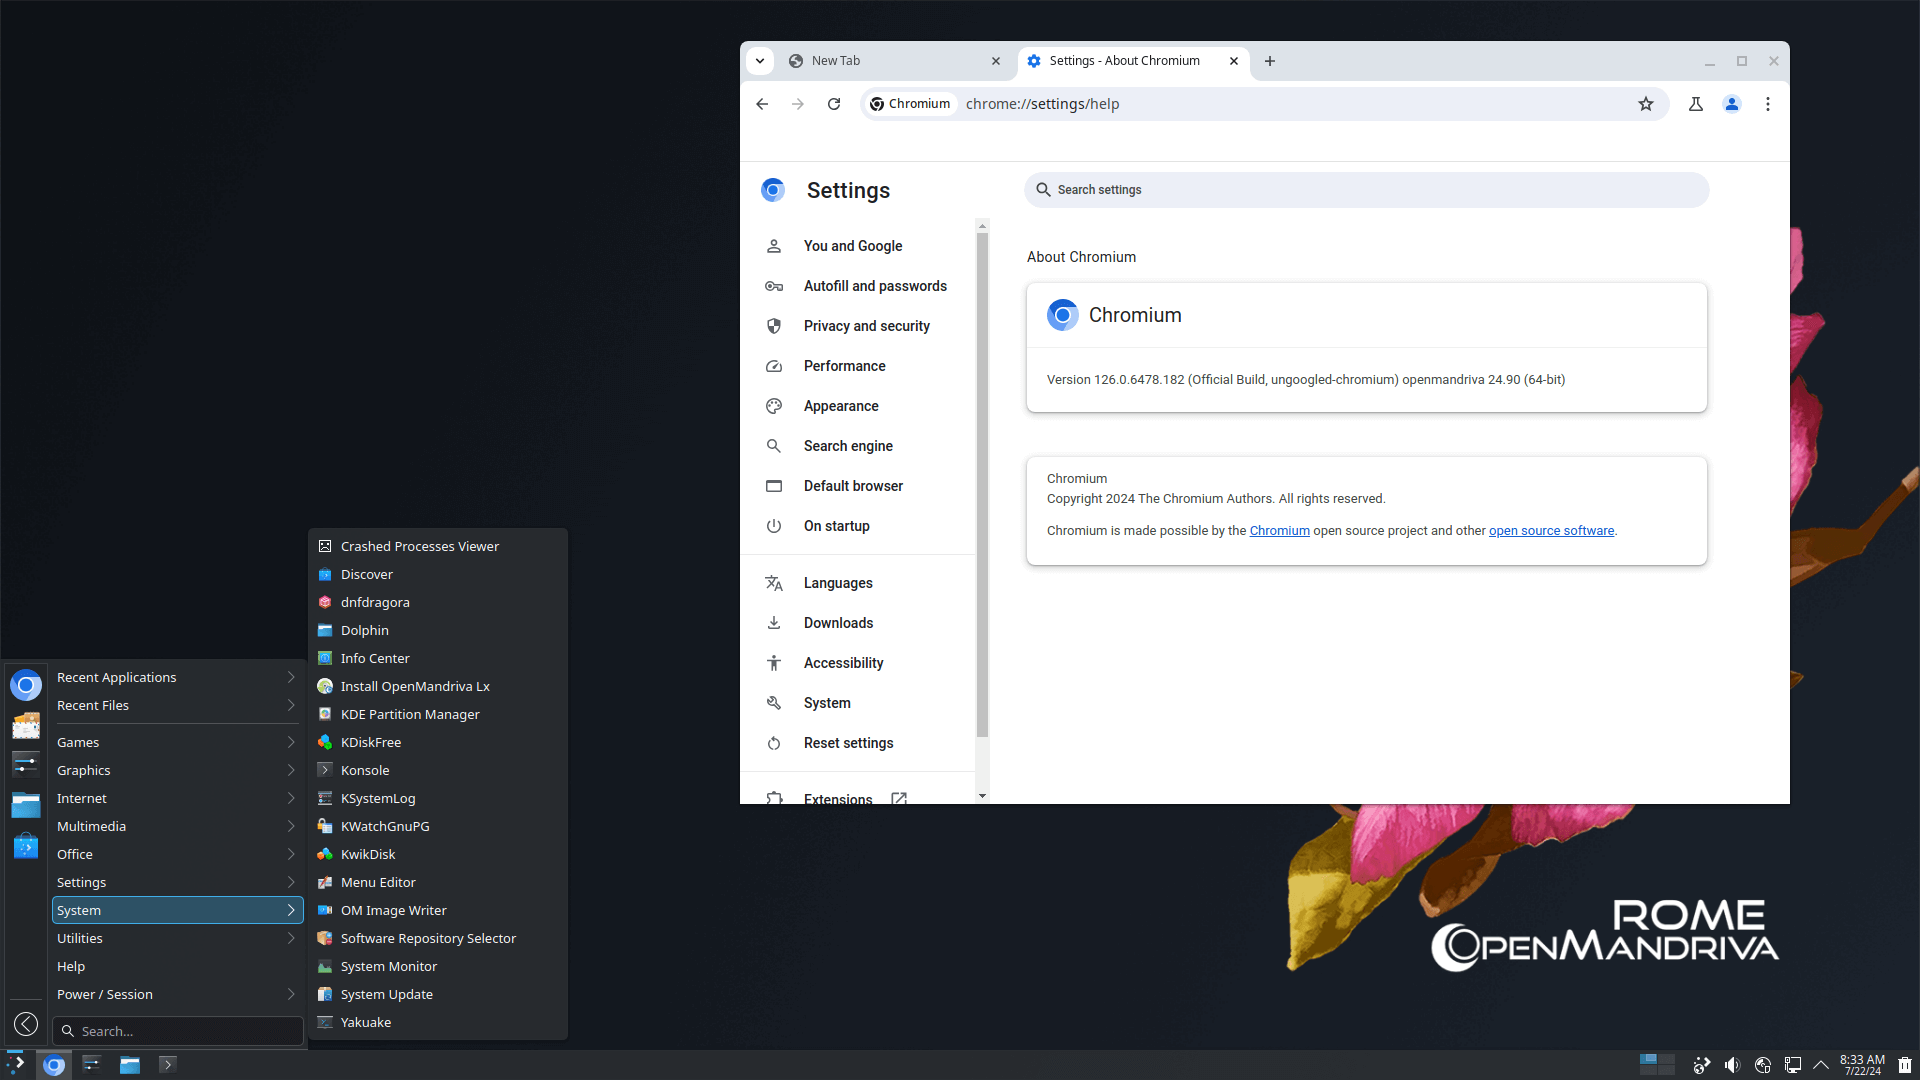Expand the hidden system tray icons
The height and width of the screenshot is (1080, 1920).
click(x=1822, y=1064)
